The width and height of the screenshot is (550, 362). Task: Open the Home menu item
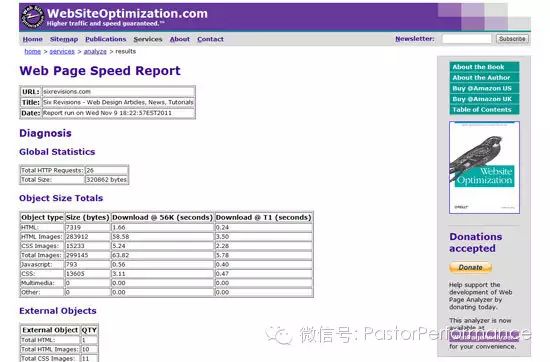pyautogui.click(x=33, y=39)
